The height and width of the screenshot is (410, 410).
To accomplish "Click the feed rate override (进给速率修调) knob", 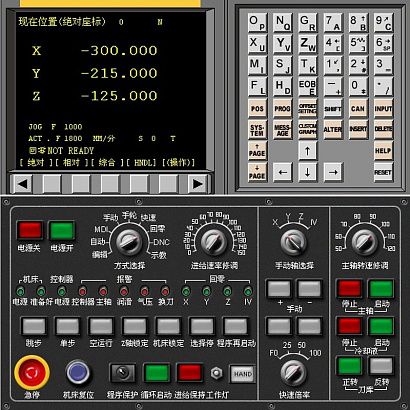I will pyautogui.click(x=214, y=242).
